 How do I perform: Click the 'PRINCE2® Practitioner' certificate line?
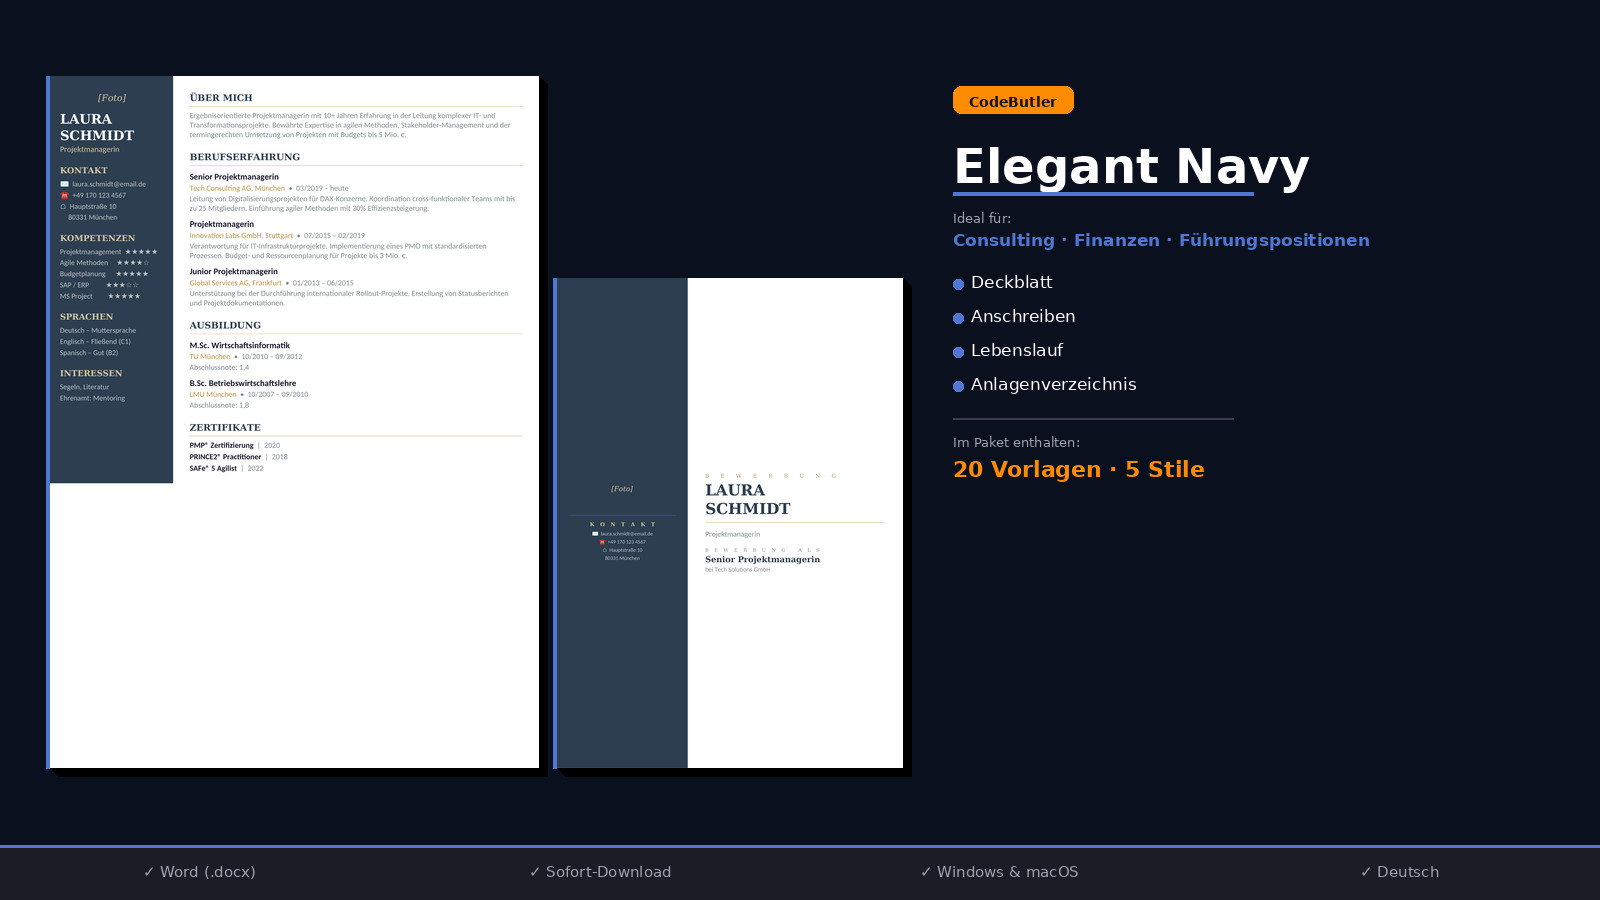(x=239, y=457)
